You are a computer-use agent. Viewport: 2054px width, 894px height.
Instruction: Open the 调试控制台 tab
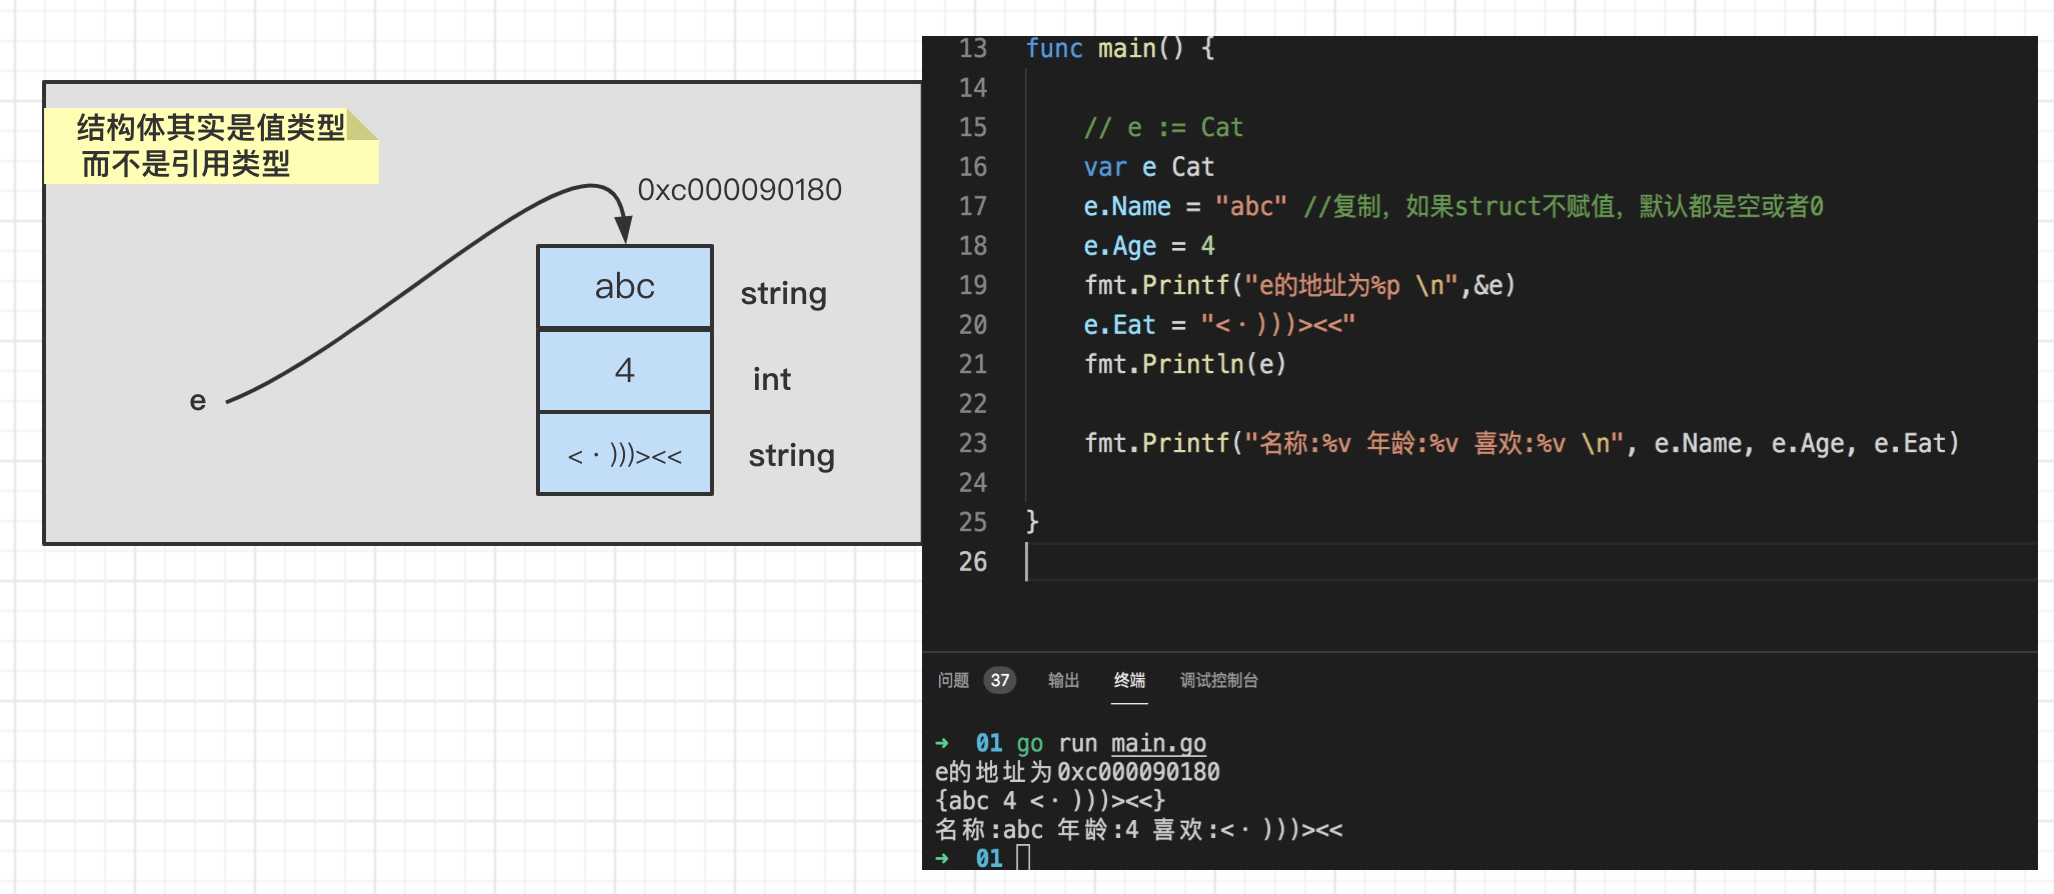(x=1218, y=680)
